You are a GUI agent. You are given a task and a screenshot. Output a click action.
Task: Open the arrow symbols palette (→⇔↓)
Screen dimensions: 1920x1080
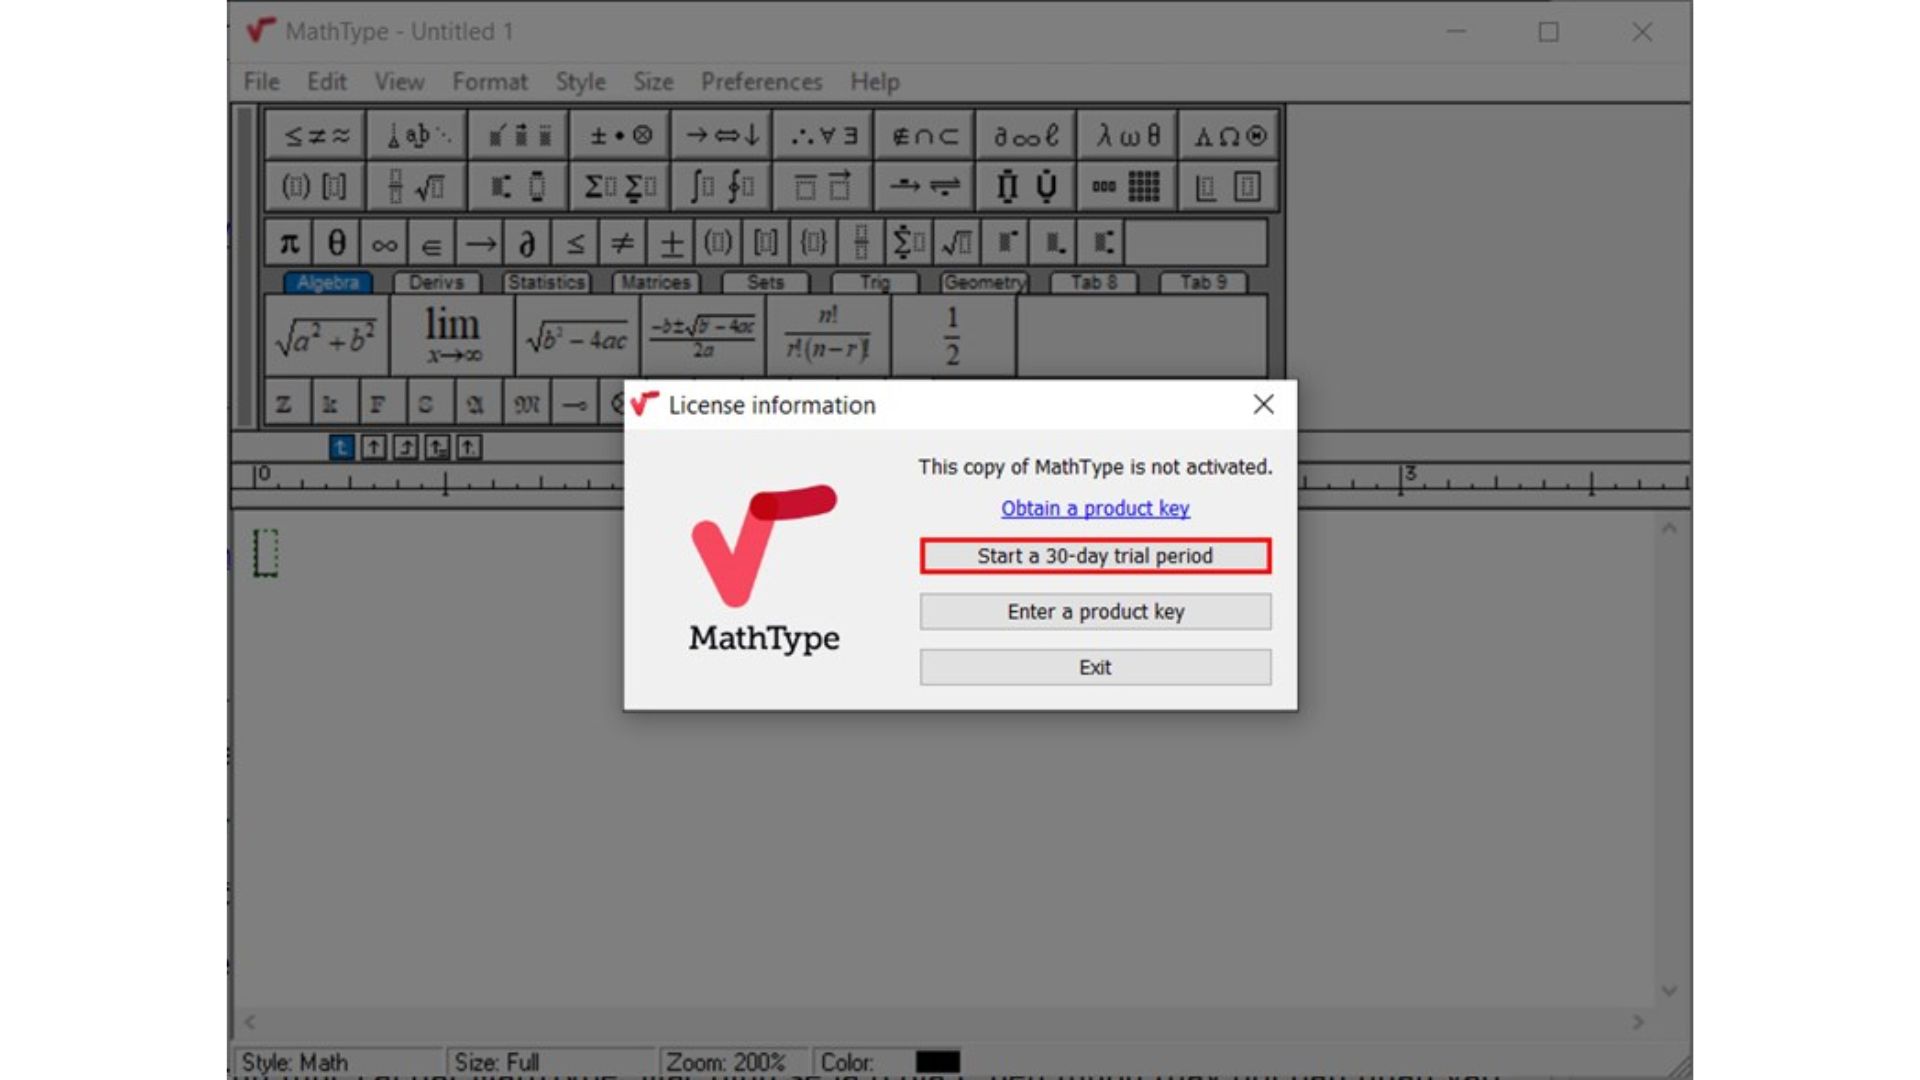722,135
